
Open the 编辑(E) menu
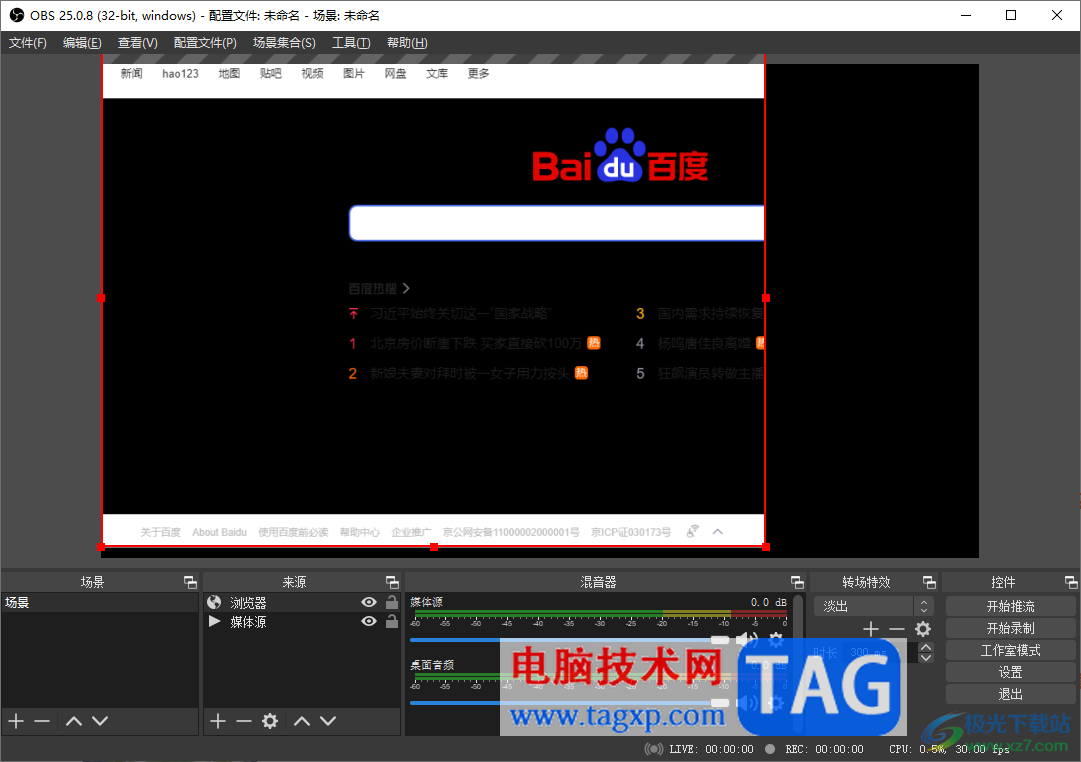click(82, 43)
